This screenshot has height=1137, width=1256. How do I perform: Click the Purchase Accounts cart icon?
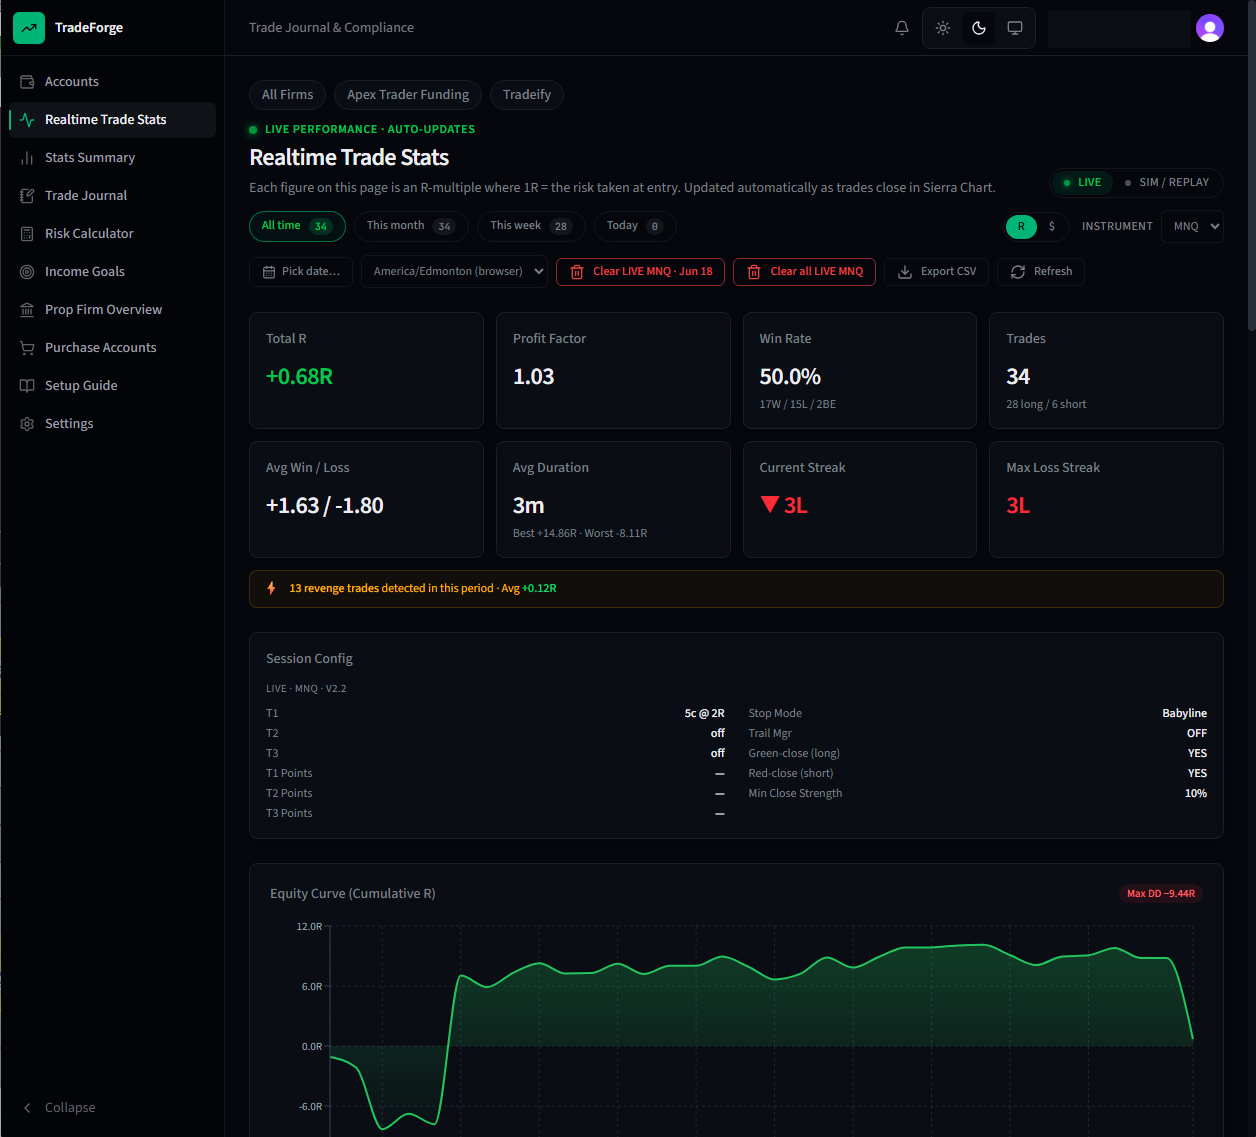tap(27, 348)
